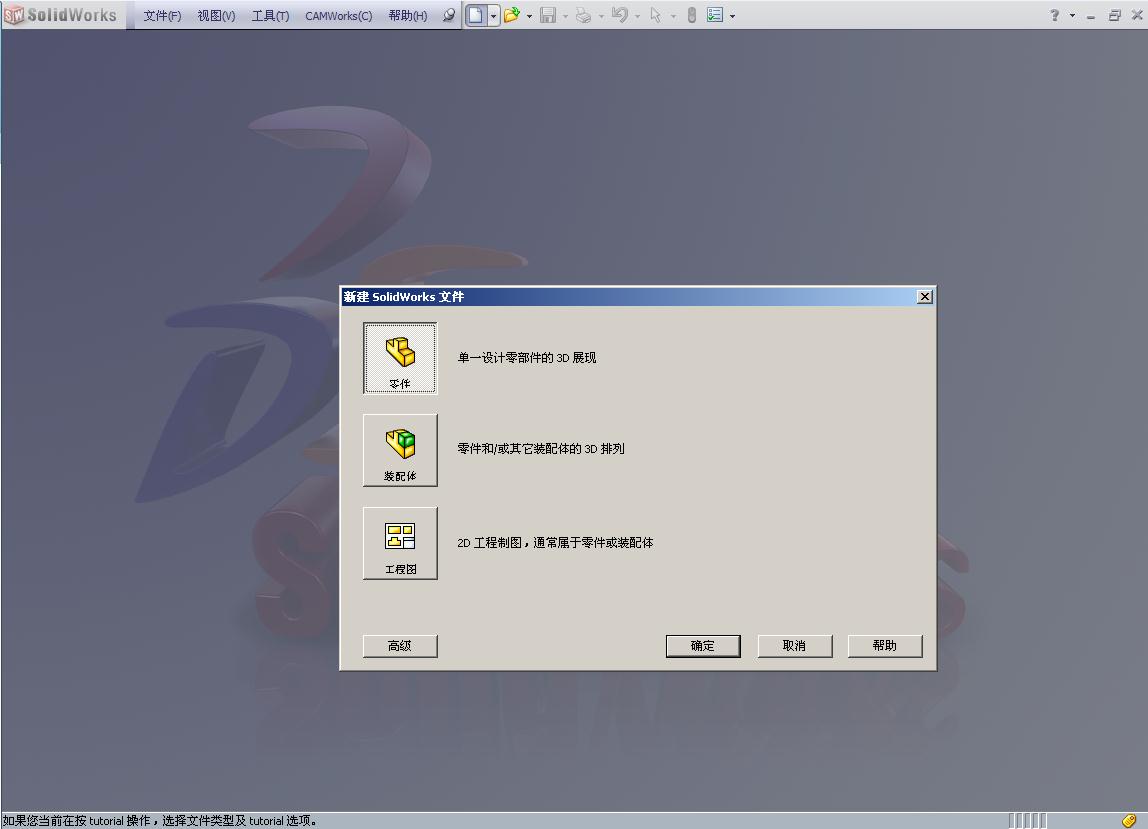Confirm with the 确定 button

(703, 646)
